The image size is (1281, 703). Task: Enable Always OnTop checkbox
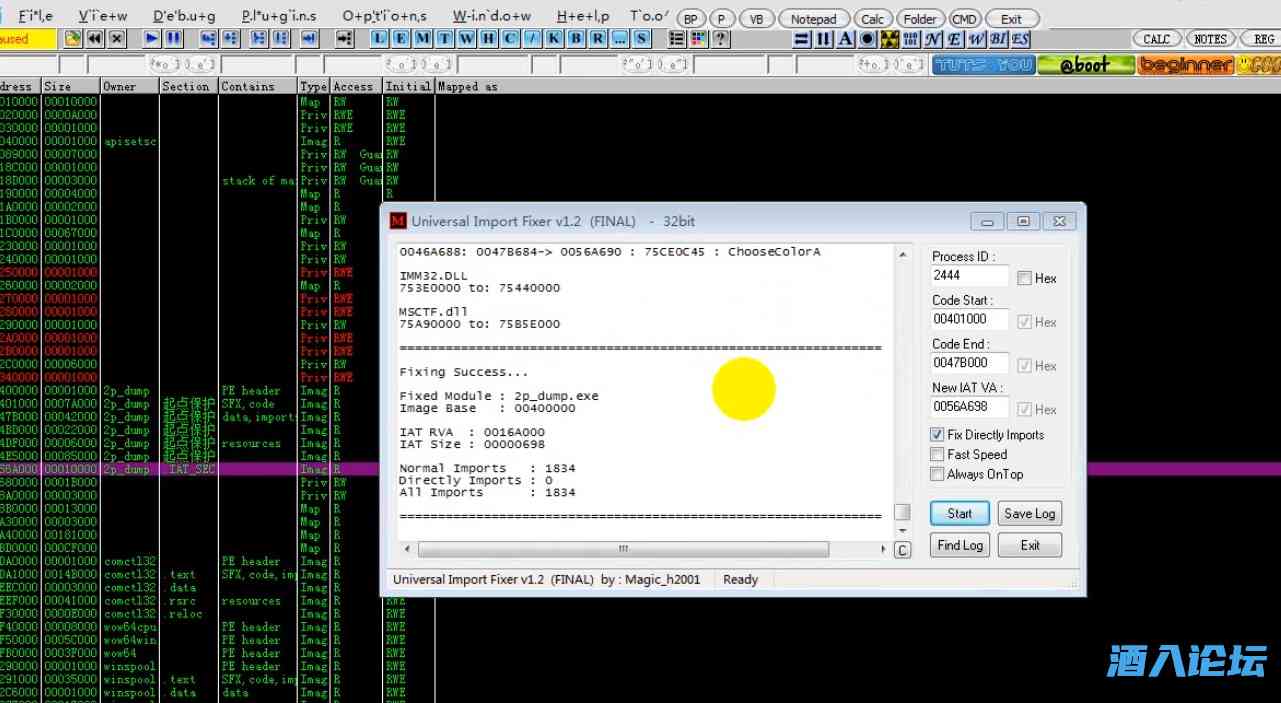pos(937,475)
